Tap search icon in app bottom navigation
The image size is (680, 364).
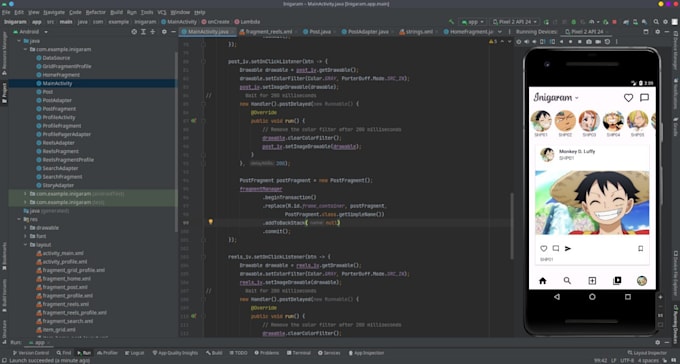(x=567, y=281)
